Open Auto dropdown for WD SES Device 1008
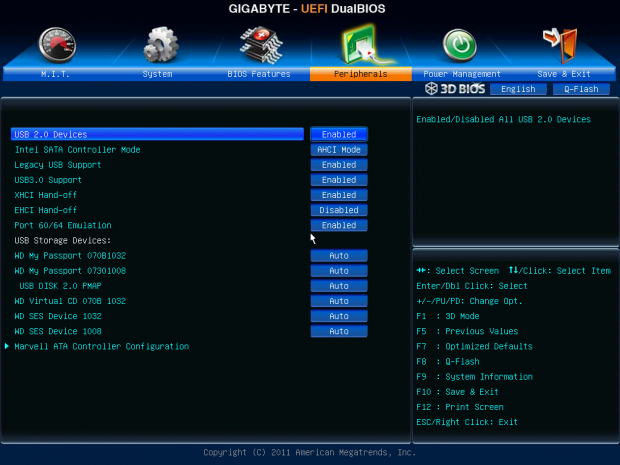Screen dimensions: 620x465 click(x=339, y=331)
